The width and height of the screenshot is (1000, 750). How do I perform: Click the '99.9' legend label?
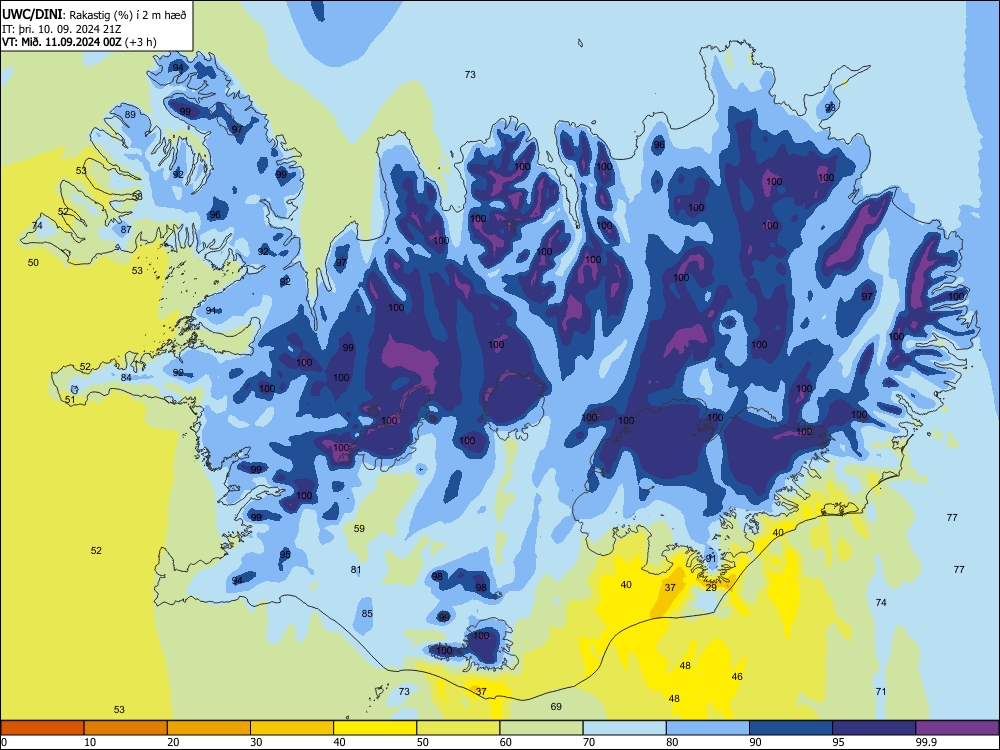click(x=926, y=742)
